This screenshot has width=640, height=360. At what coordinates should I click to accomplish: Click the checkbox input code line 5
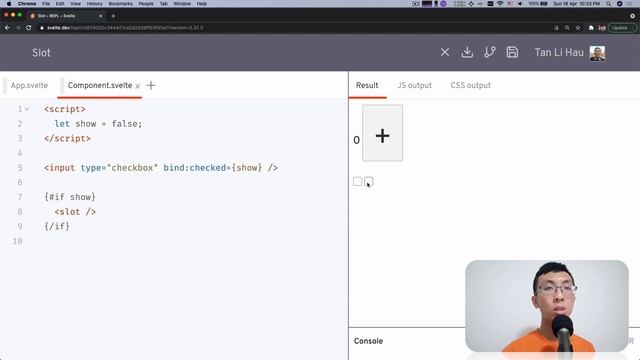(161, 168)
